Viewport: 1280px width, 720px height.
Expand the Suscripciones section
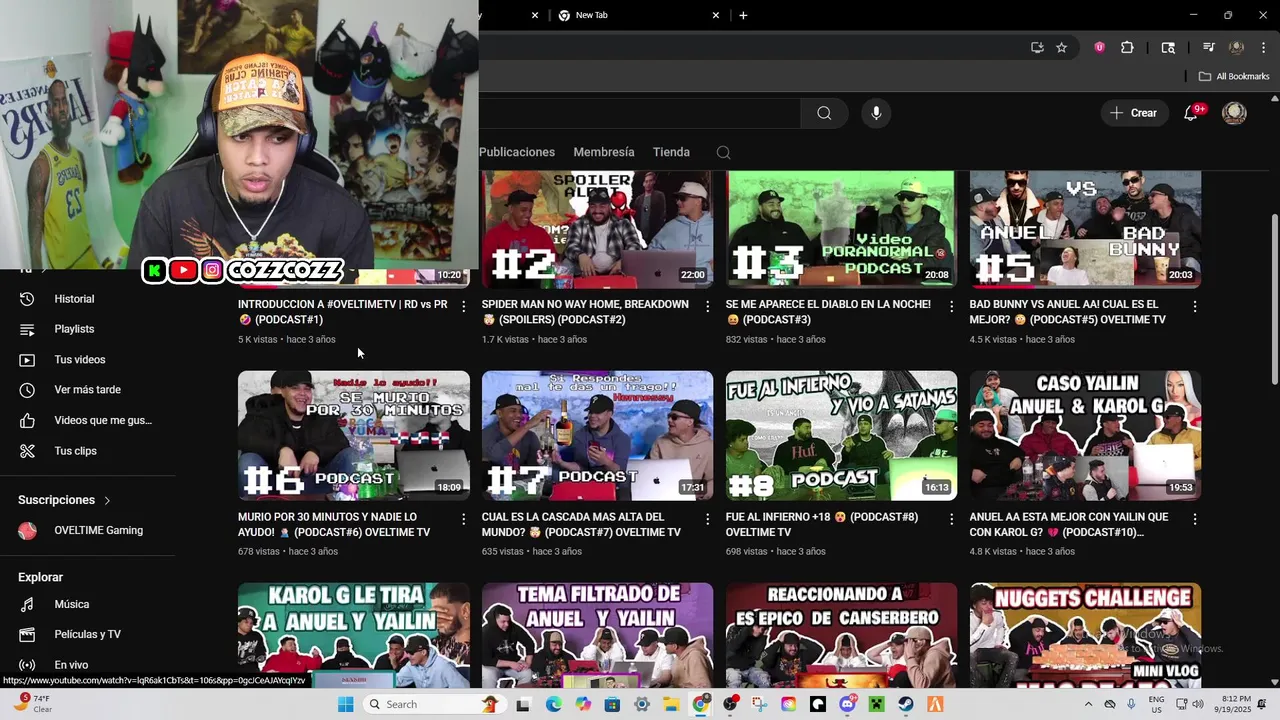point(64,500)
